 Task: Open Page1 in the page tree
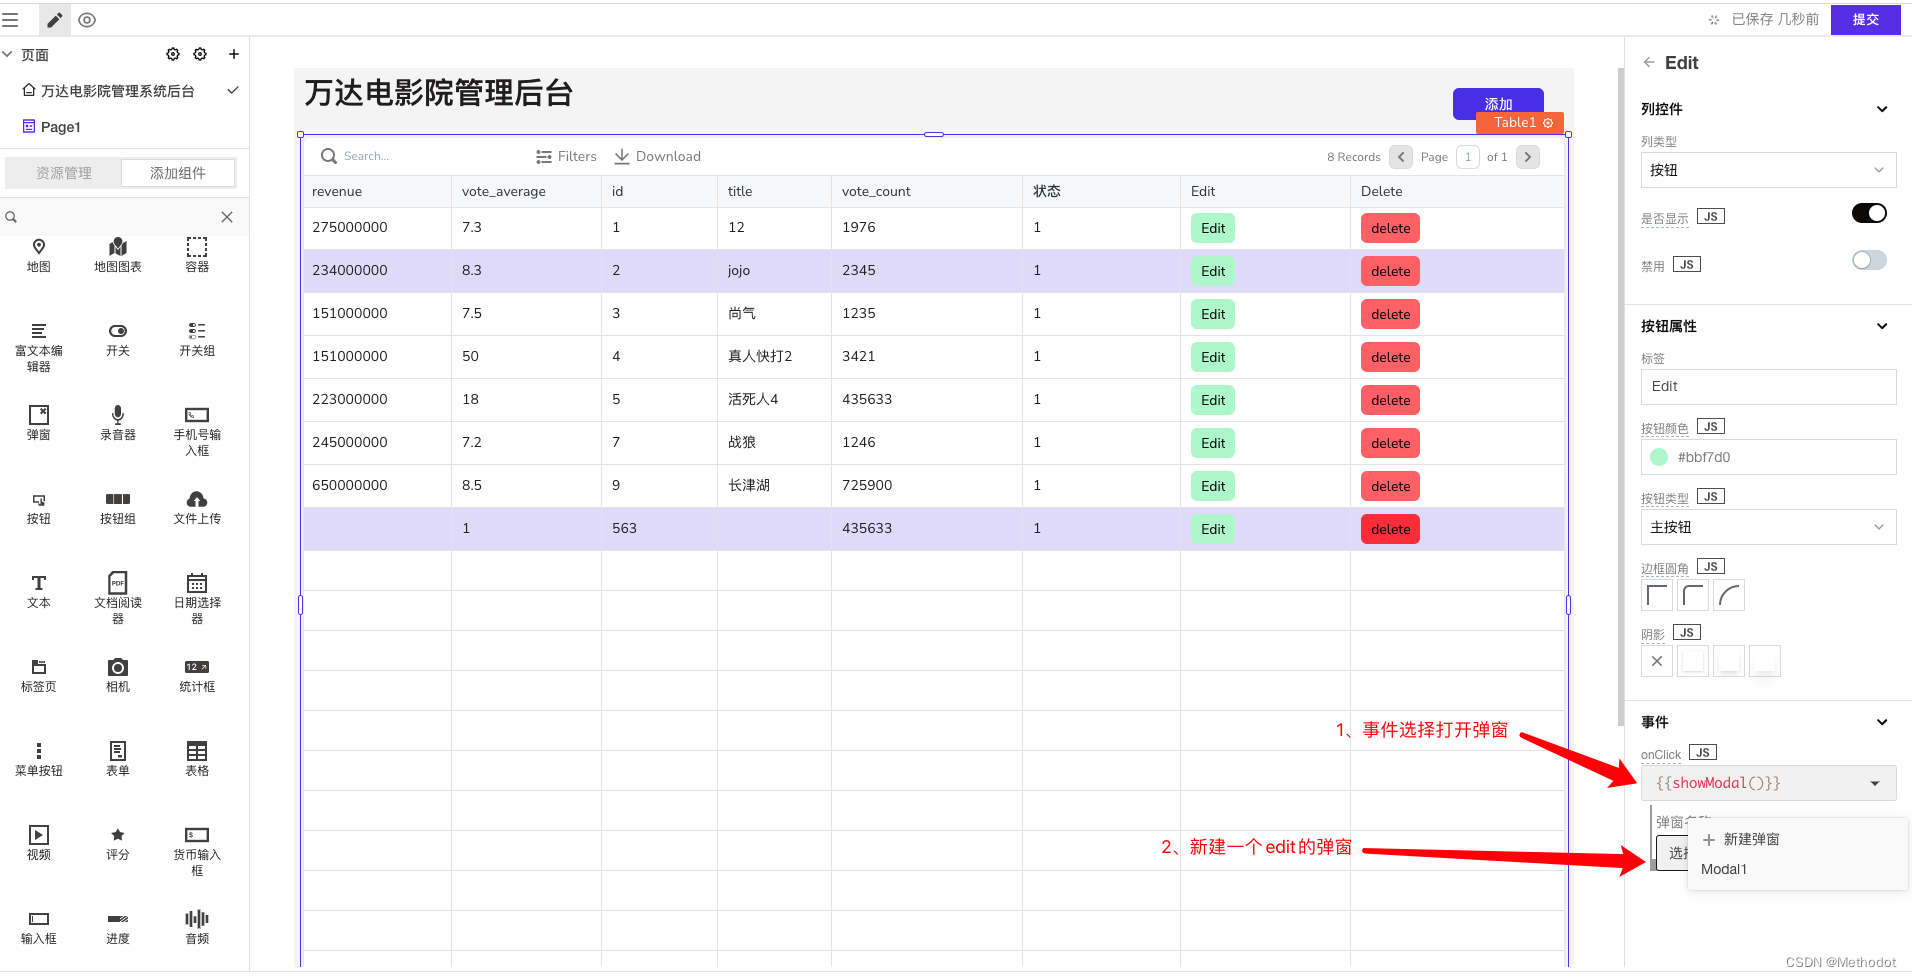(x=60, y=127)
